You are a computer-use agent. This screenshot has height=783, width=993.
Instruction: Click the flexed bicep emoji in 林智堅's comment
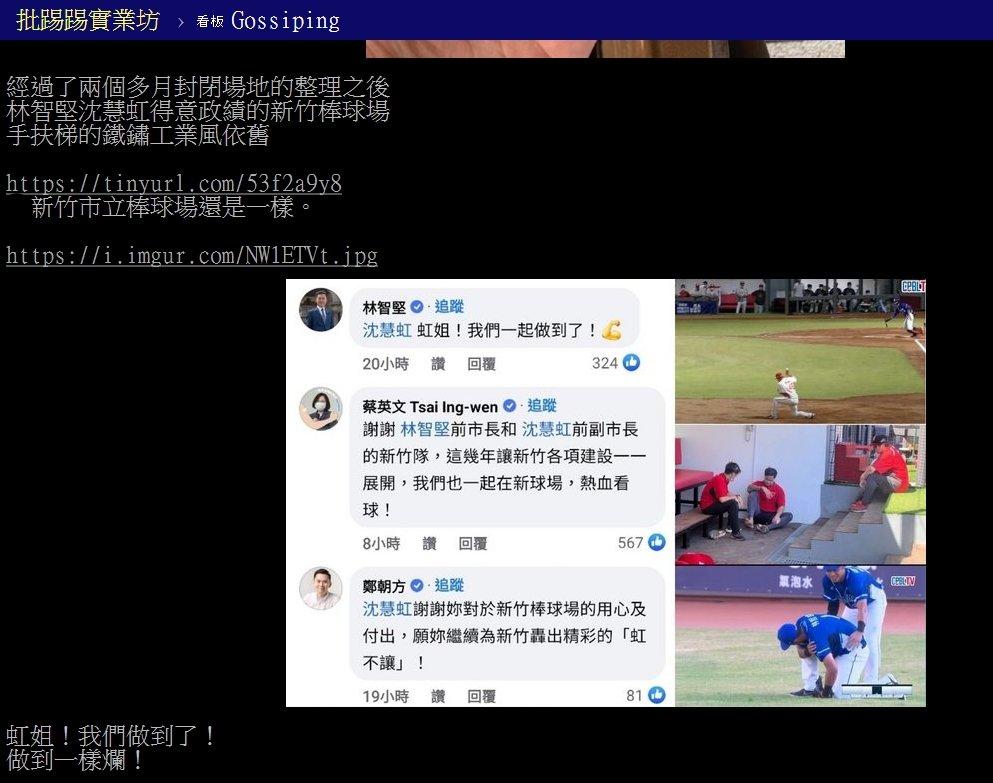pyautogui.click(x=611, y=330)
